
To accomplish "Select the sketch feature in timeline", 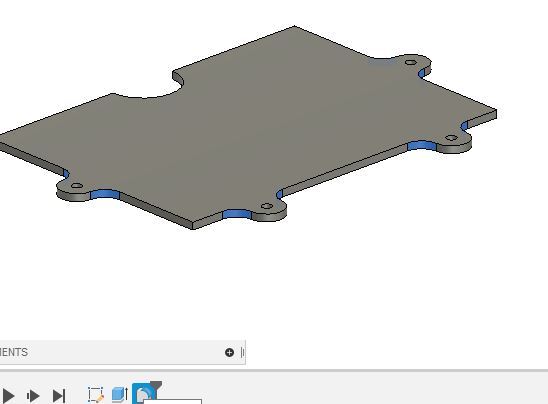I will (x=95, y=395).
